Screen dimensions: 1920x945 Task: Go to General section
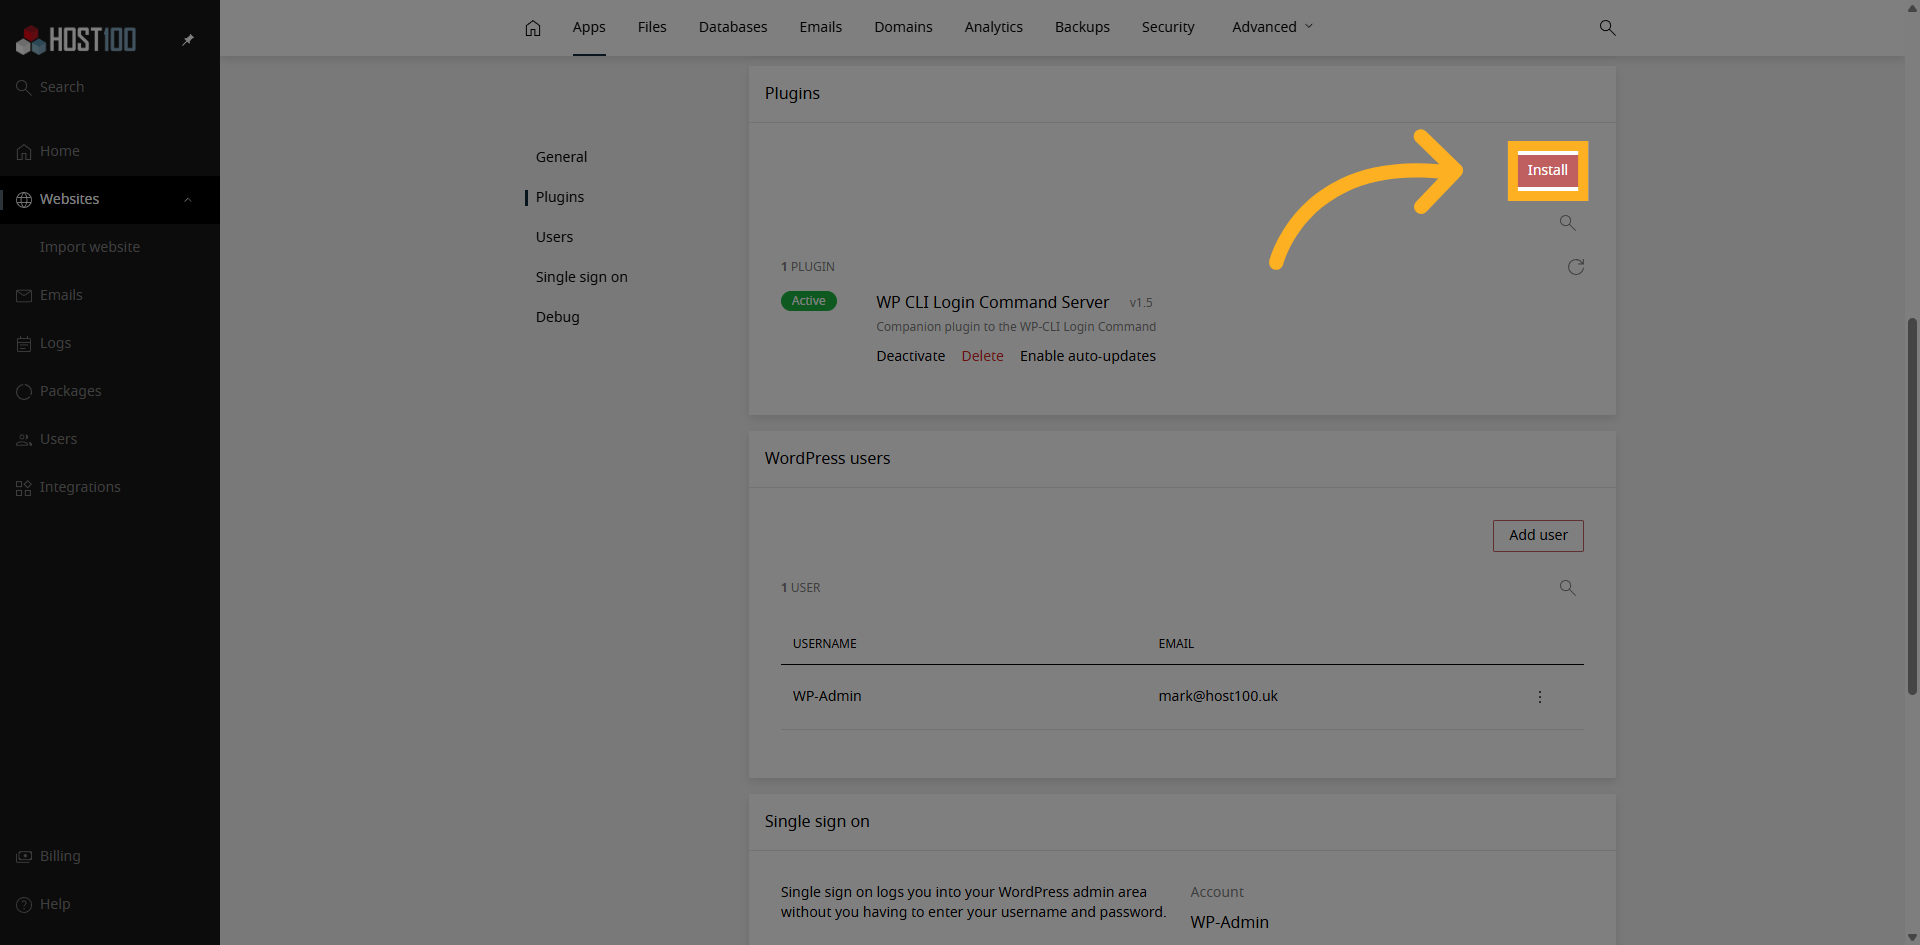click(x=561, y=157)
